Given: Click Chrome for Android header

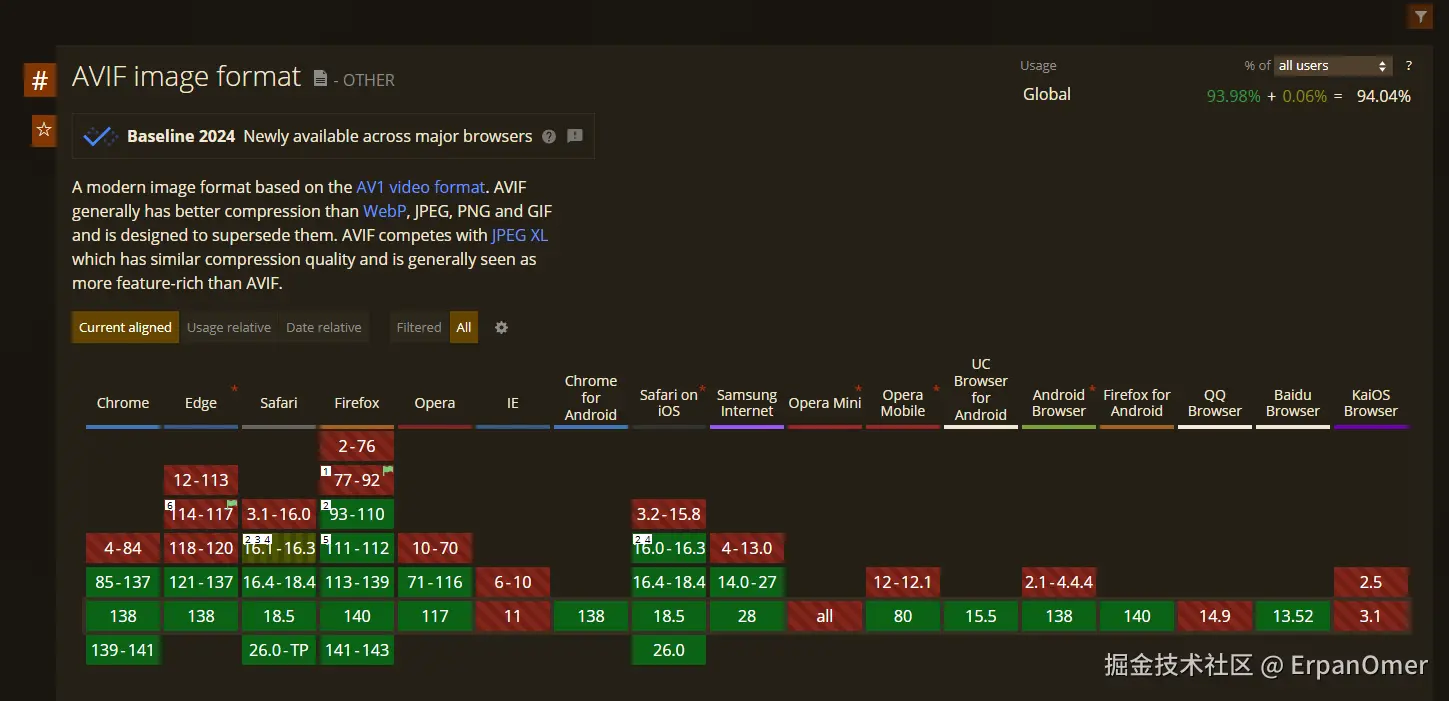Looking at the screenshot, I should click(x=591, y=398).
